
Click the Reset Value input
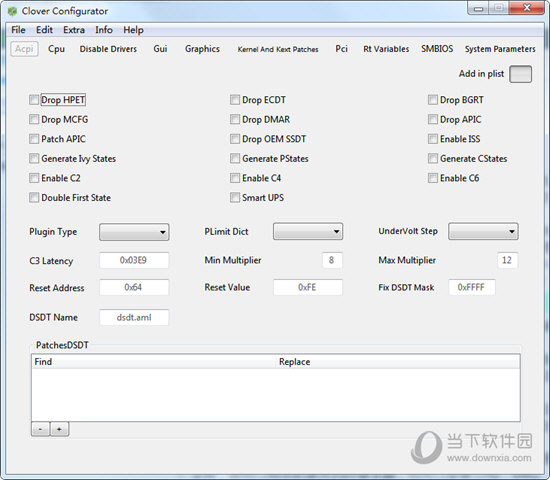tap(308, 287)
